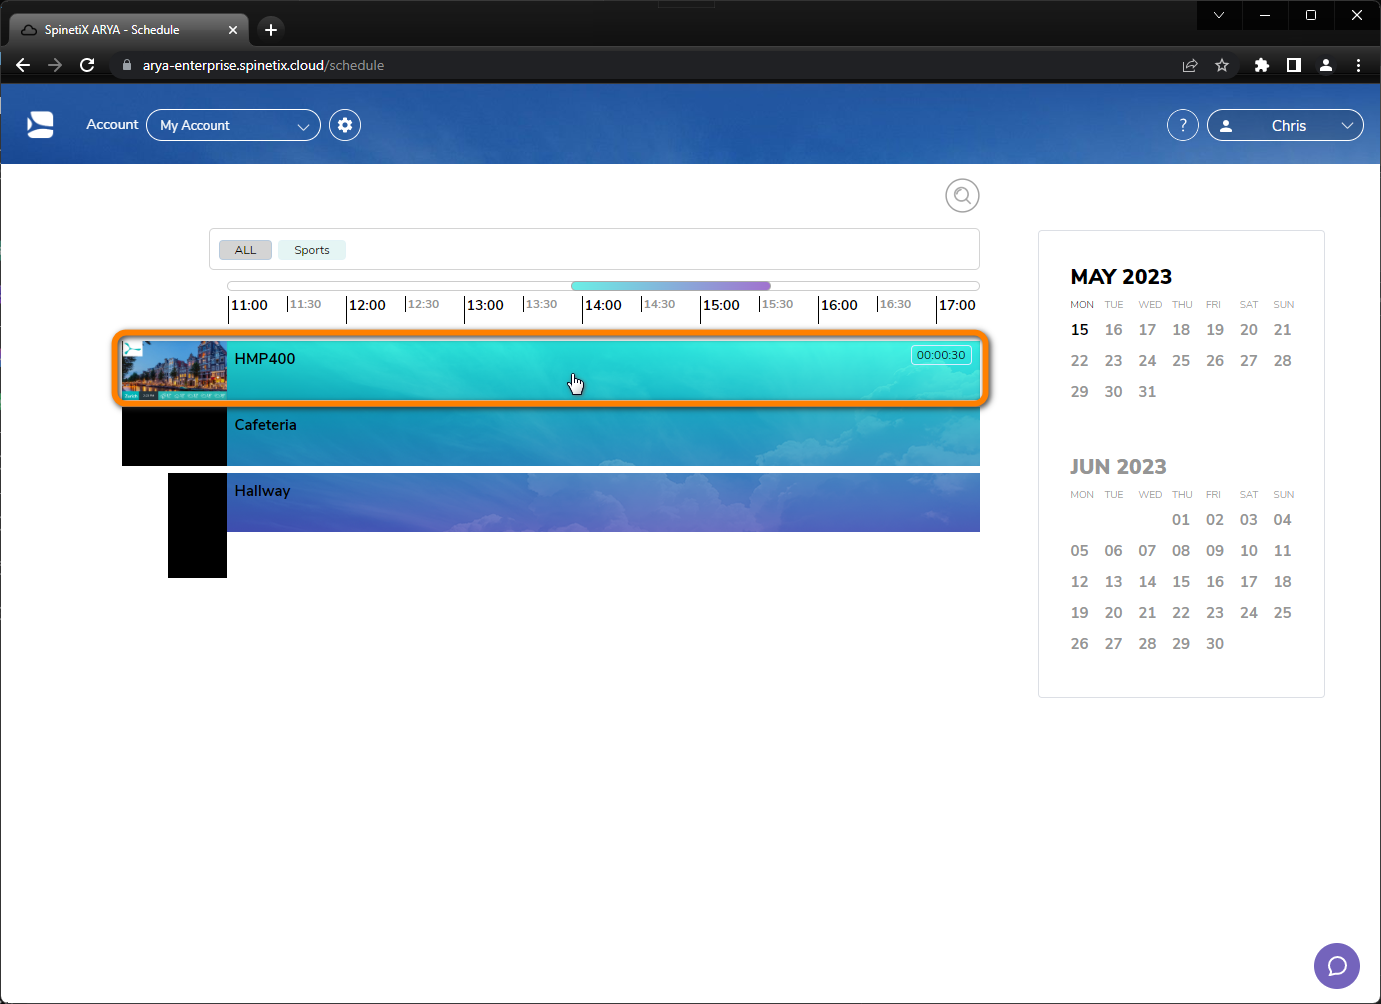The width and height of the screenshot is (1381, 1004).
Task: Bookmark the page with the star icon
Action: [1222, 65]
